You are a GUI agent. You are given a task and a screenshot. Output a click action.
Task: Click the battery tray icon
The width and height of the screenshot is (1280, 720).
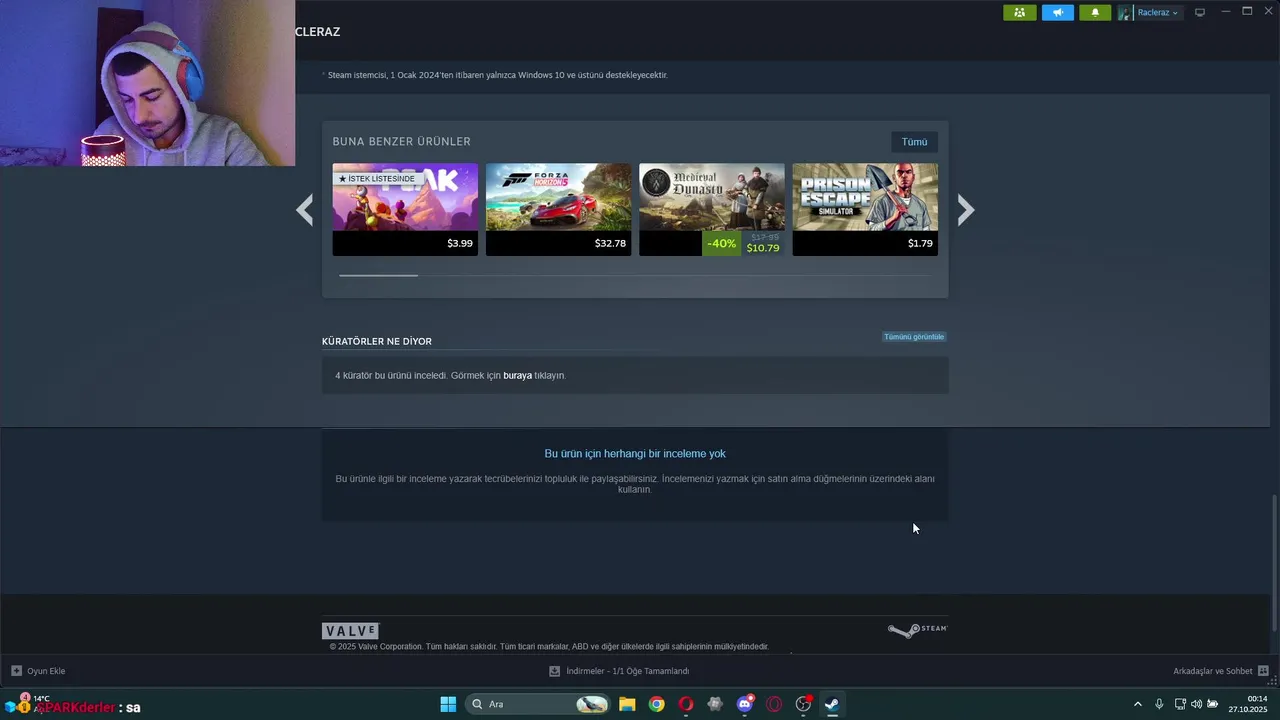1212,704
